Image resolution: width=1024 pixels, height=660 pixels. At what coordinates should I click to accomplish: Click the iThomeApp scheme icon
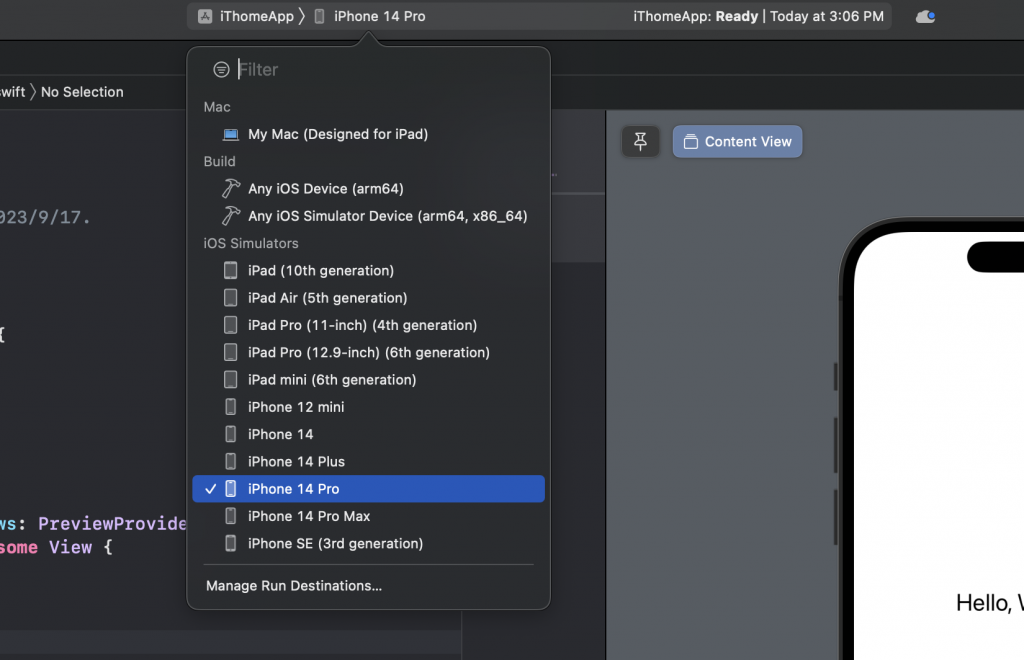205,16
